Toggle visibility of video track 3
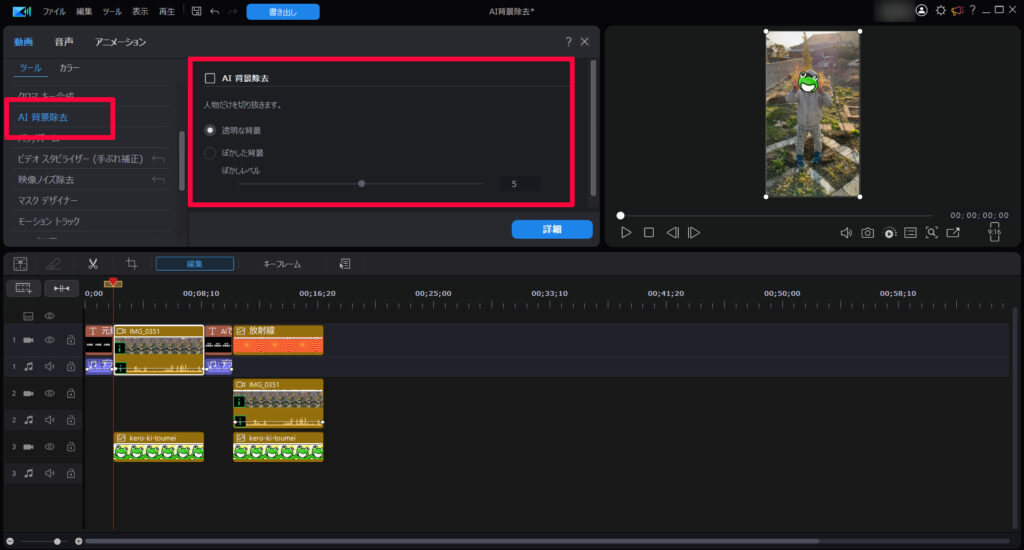This screenshot has height=550, width=1024. coord(50,447)
